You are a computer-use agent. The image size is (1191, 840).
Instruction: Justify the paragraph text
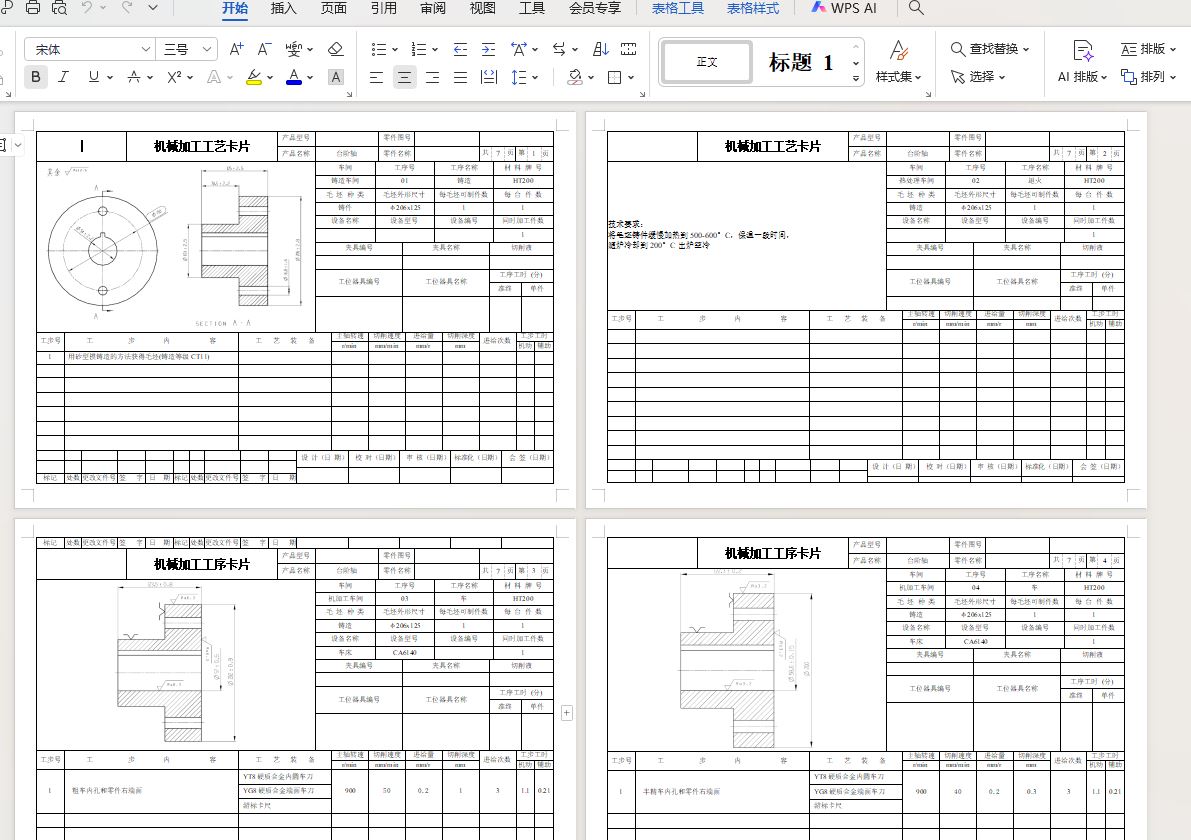pyautogui.click(x=460, y=77)
